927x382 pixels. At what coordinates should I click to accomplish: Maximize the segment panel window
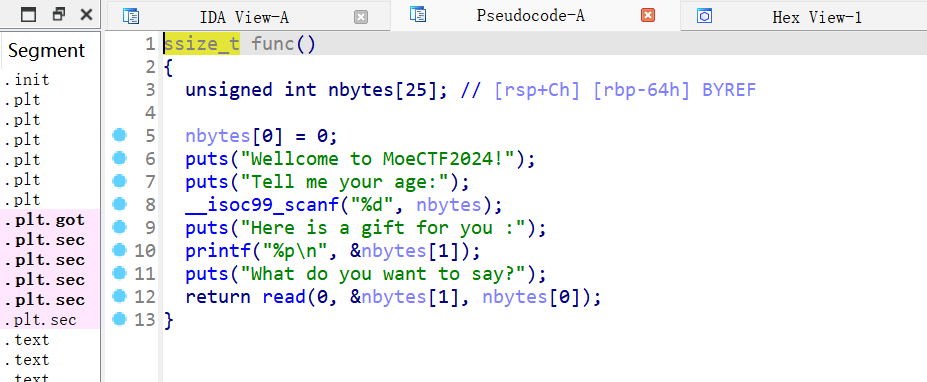pyautogui.click(x=28, y=15)
